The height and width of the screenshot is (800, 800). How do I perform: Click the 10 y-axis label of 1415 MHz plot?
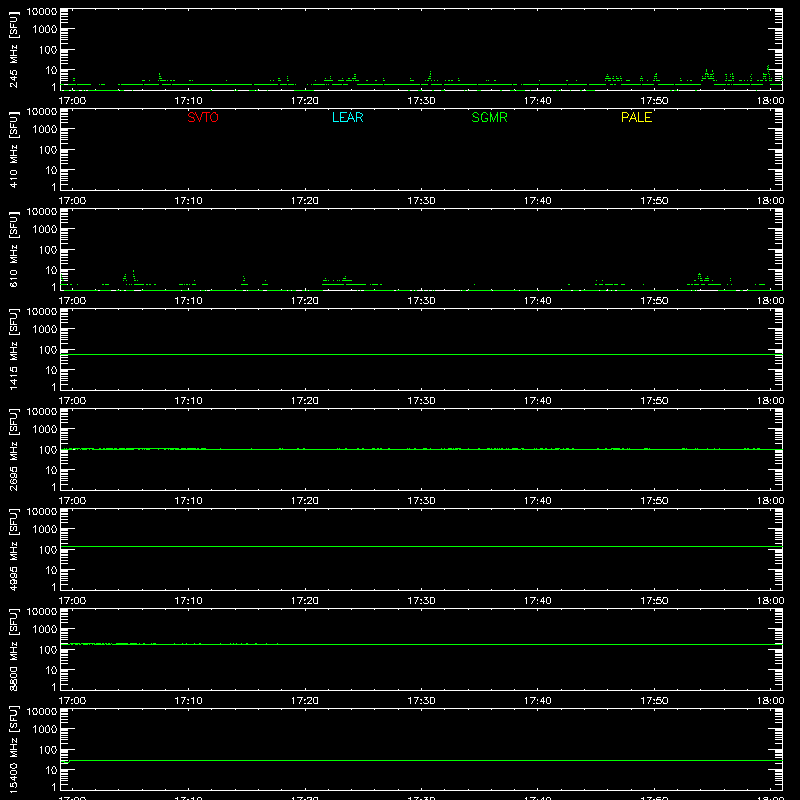tap(51, 370)
